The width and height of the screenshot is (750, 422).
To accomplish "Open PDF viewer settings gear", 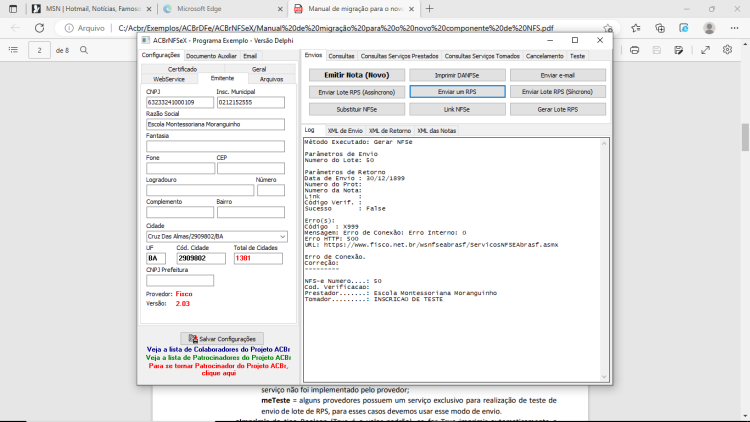I will pyautogui.click(x=728, y=50).
